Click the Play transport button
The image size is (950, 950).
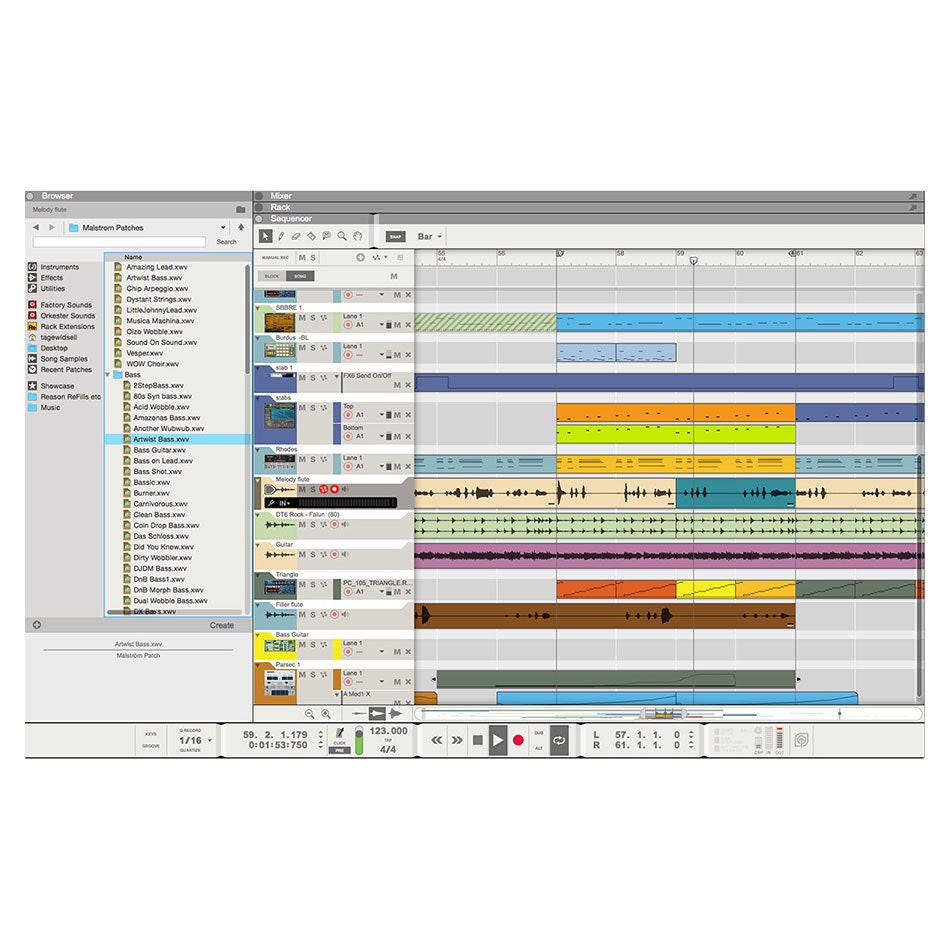[497, 740]
